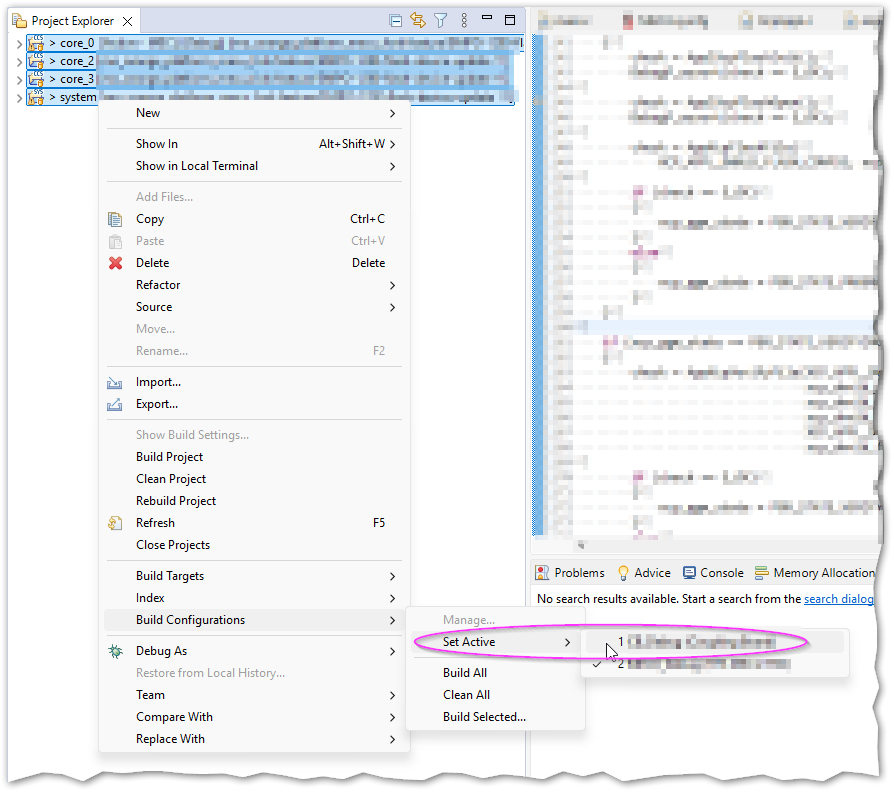This screenshot has width=894, height=793.
Task: Select the checked configuration number 2
Action: click(x=713, y=664)
